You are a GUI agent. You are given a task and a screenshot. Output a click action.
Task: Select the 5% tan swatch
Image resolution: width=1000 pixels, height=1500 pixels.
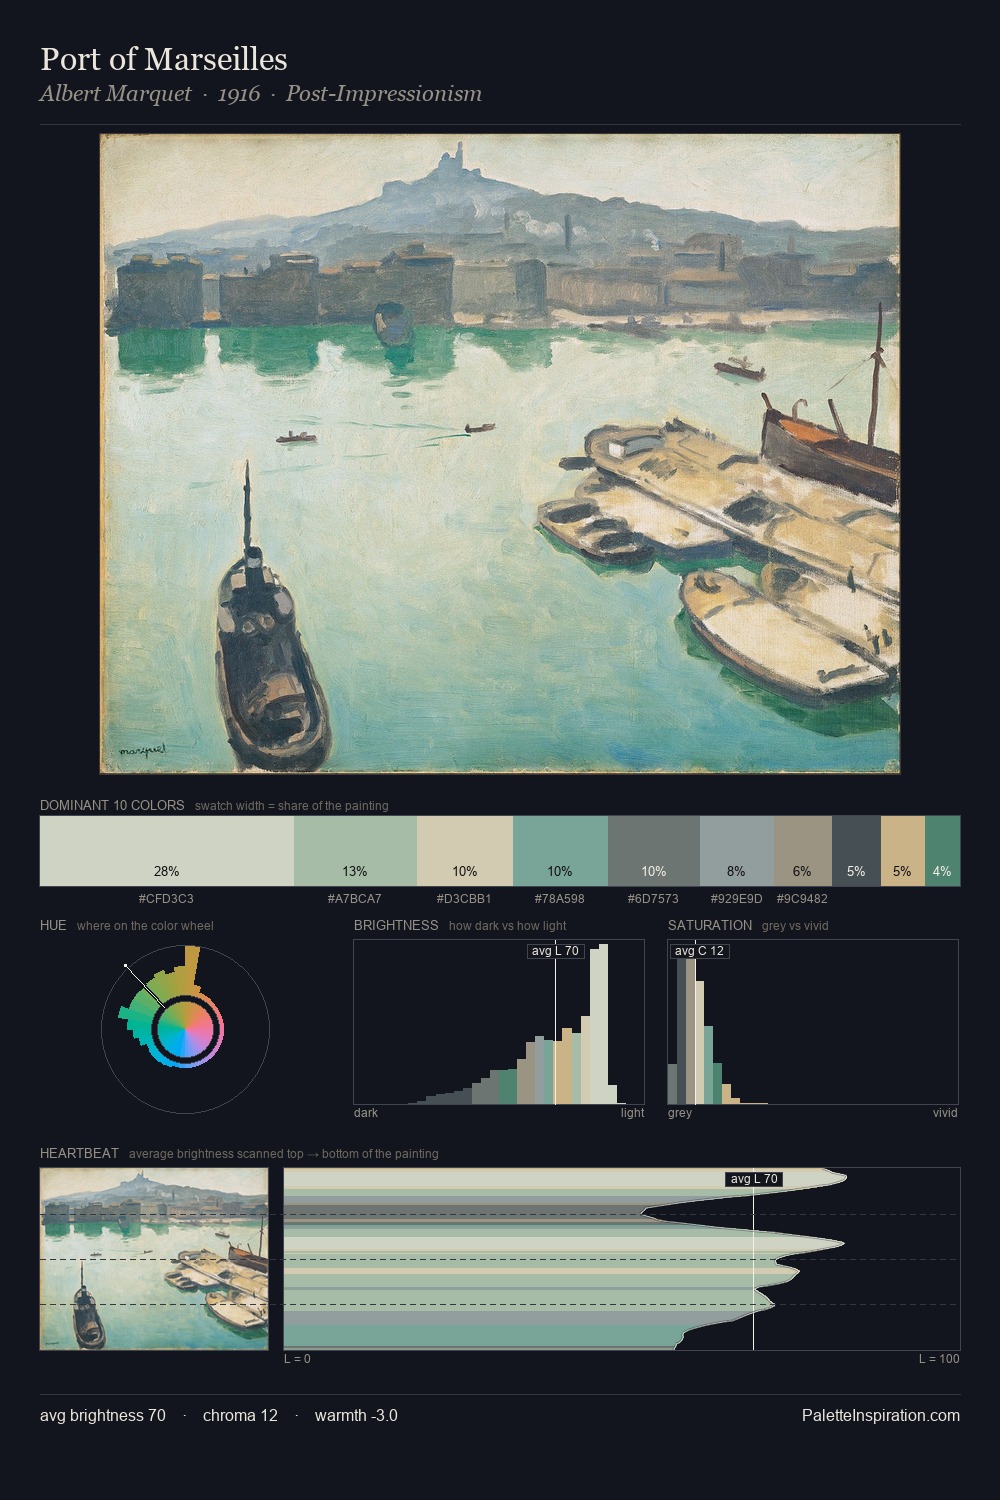coord(903,851)
